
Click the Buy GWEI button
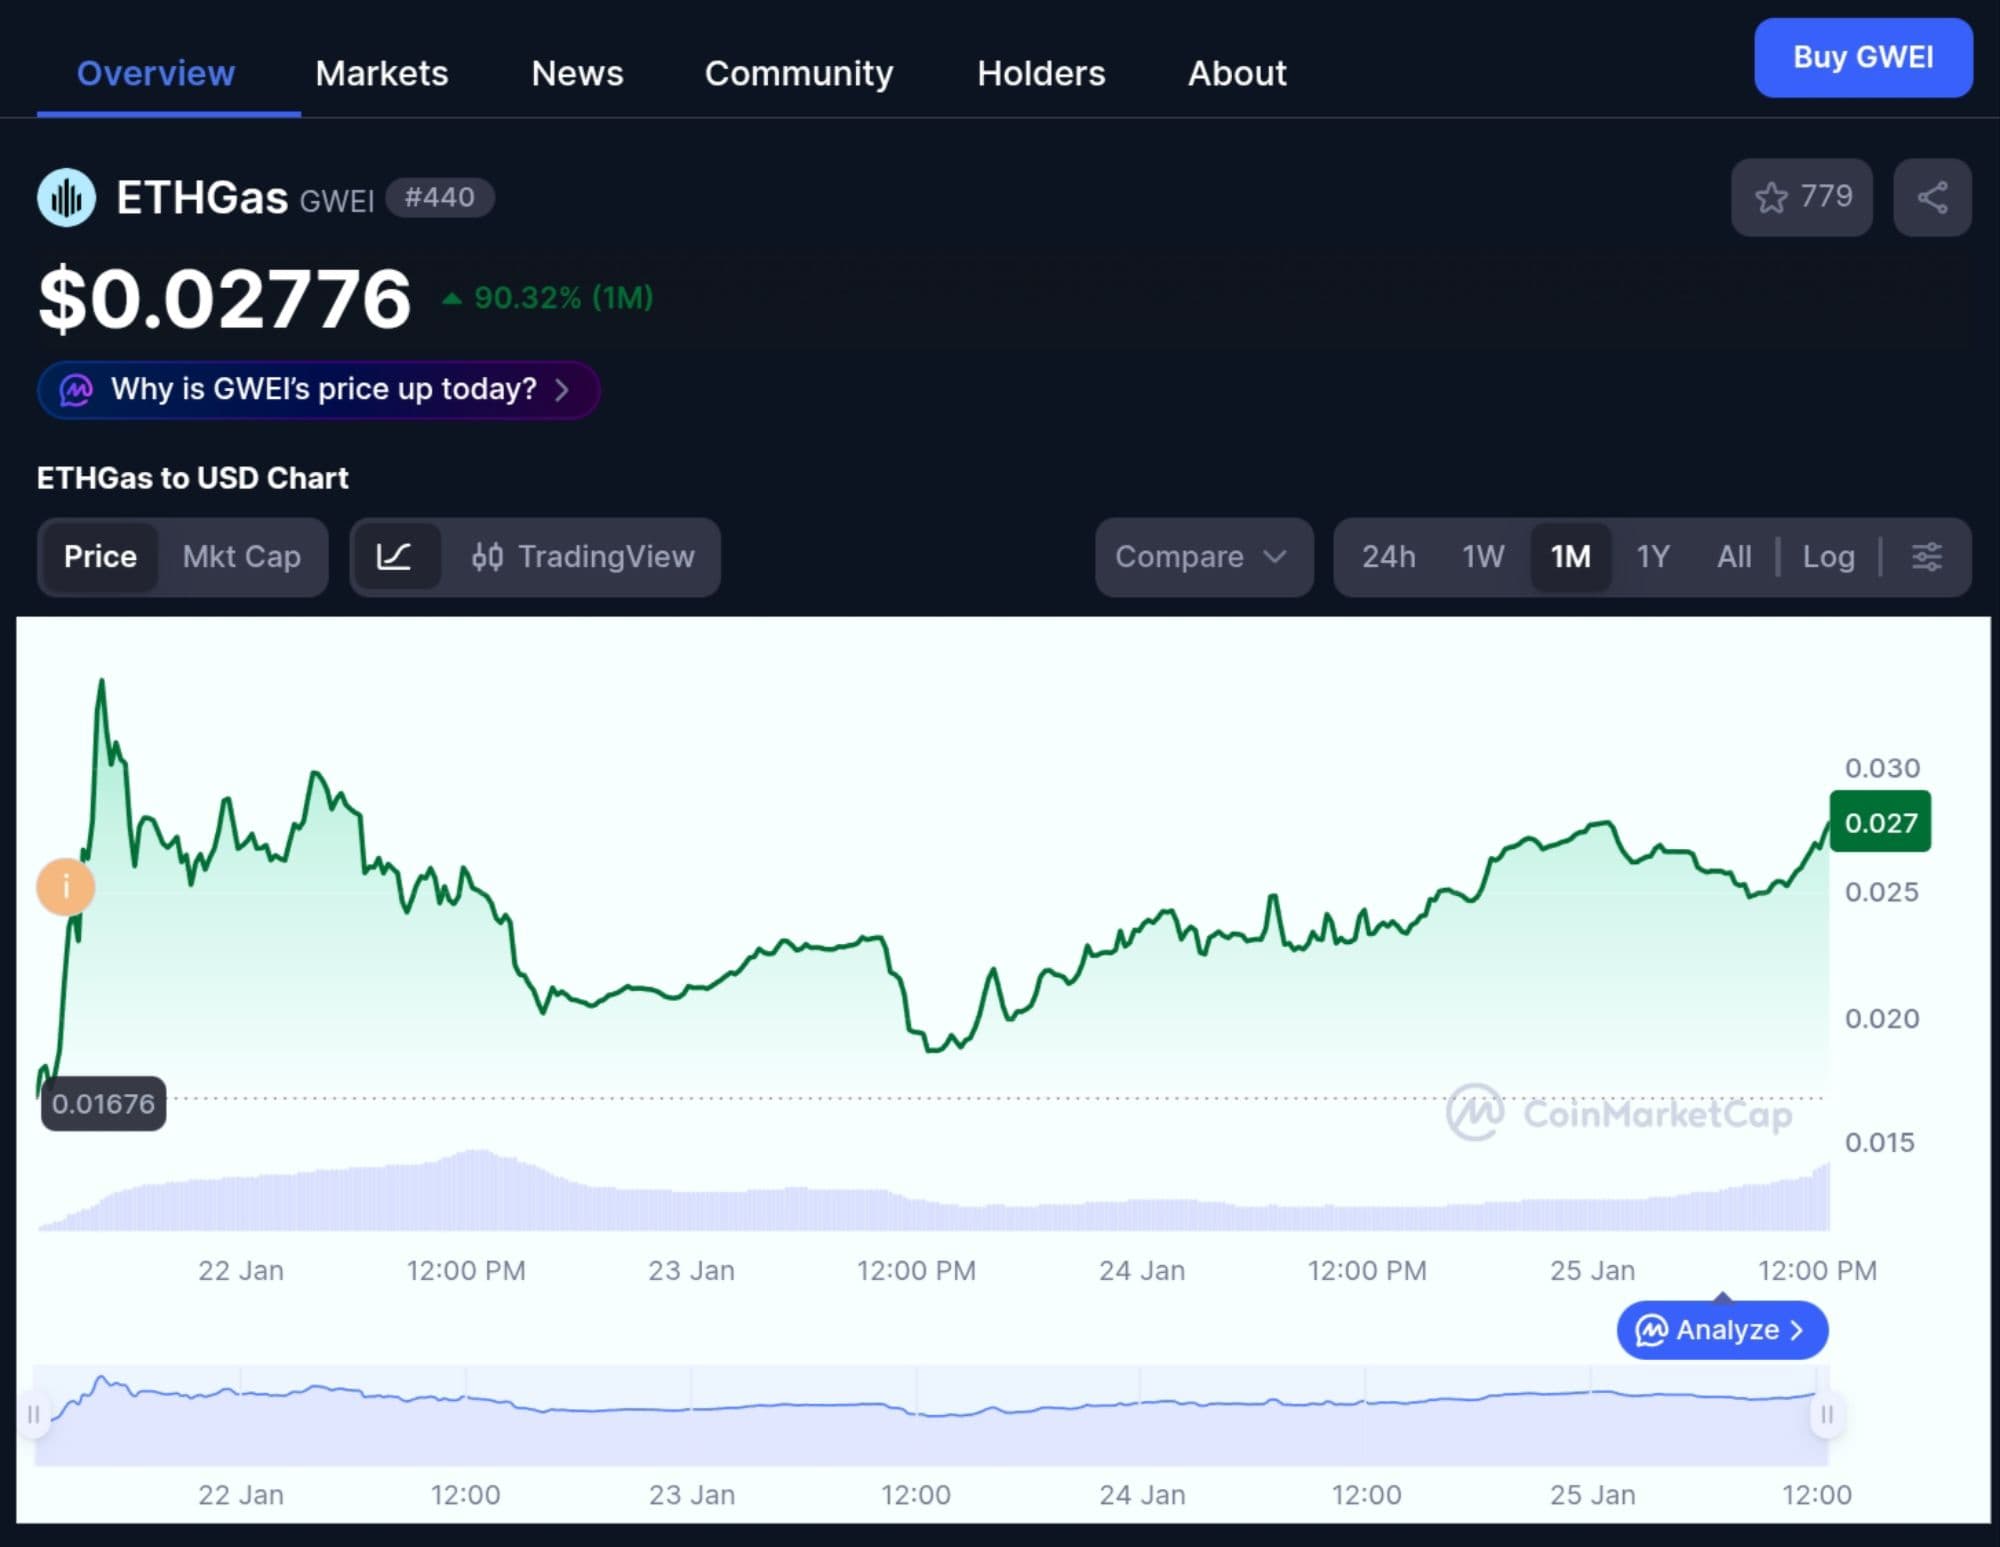click(1862, 57)
